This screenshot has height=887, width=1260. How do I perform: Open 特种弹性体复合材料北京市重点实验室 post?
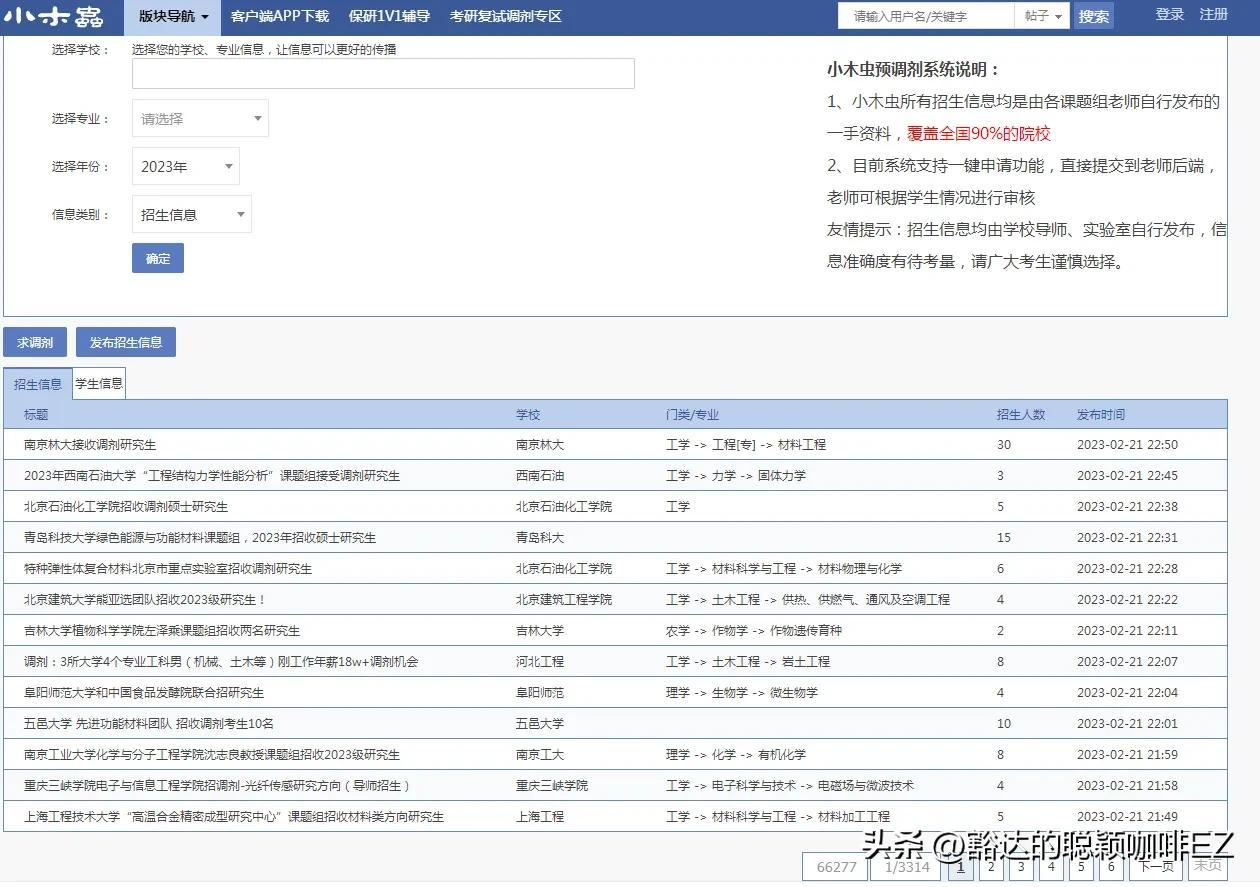(x=168, y=568)
